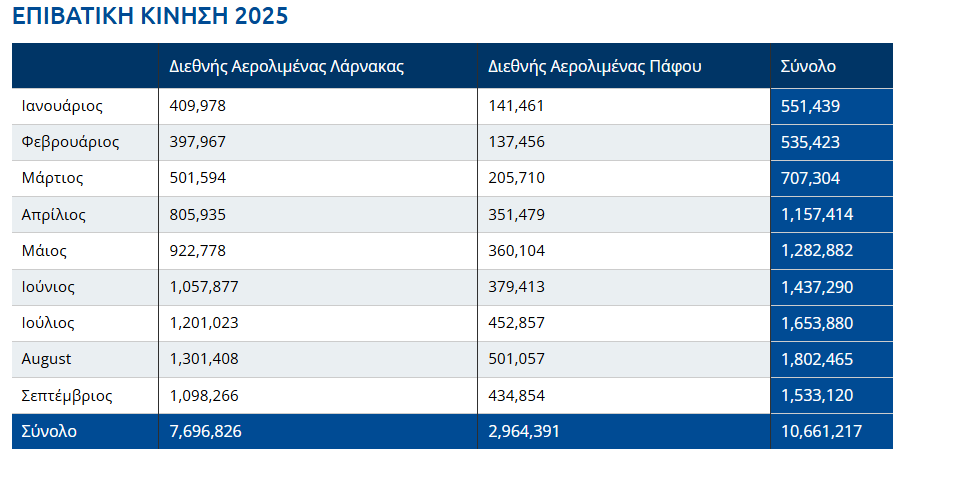Image resolution: width=979 pixels, height=497 pixels.
Task: Click the Ιανουάριος row label
Action: 62,106
